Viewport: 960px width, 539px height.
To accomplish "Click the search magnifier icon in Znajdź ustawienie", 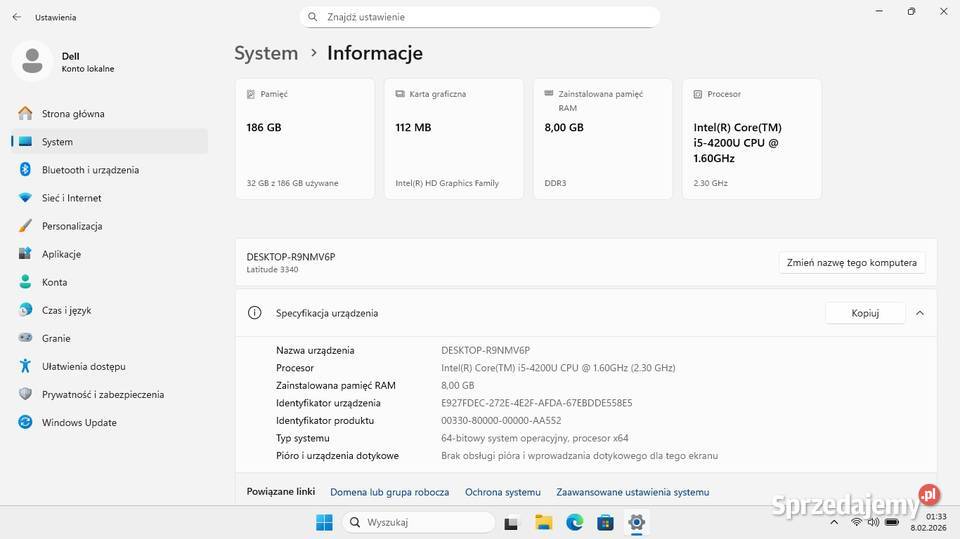I will pos(312,17).
